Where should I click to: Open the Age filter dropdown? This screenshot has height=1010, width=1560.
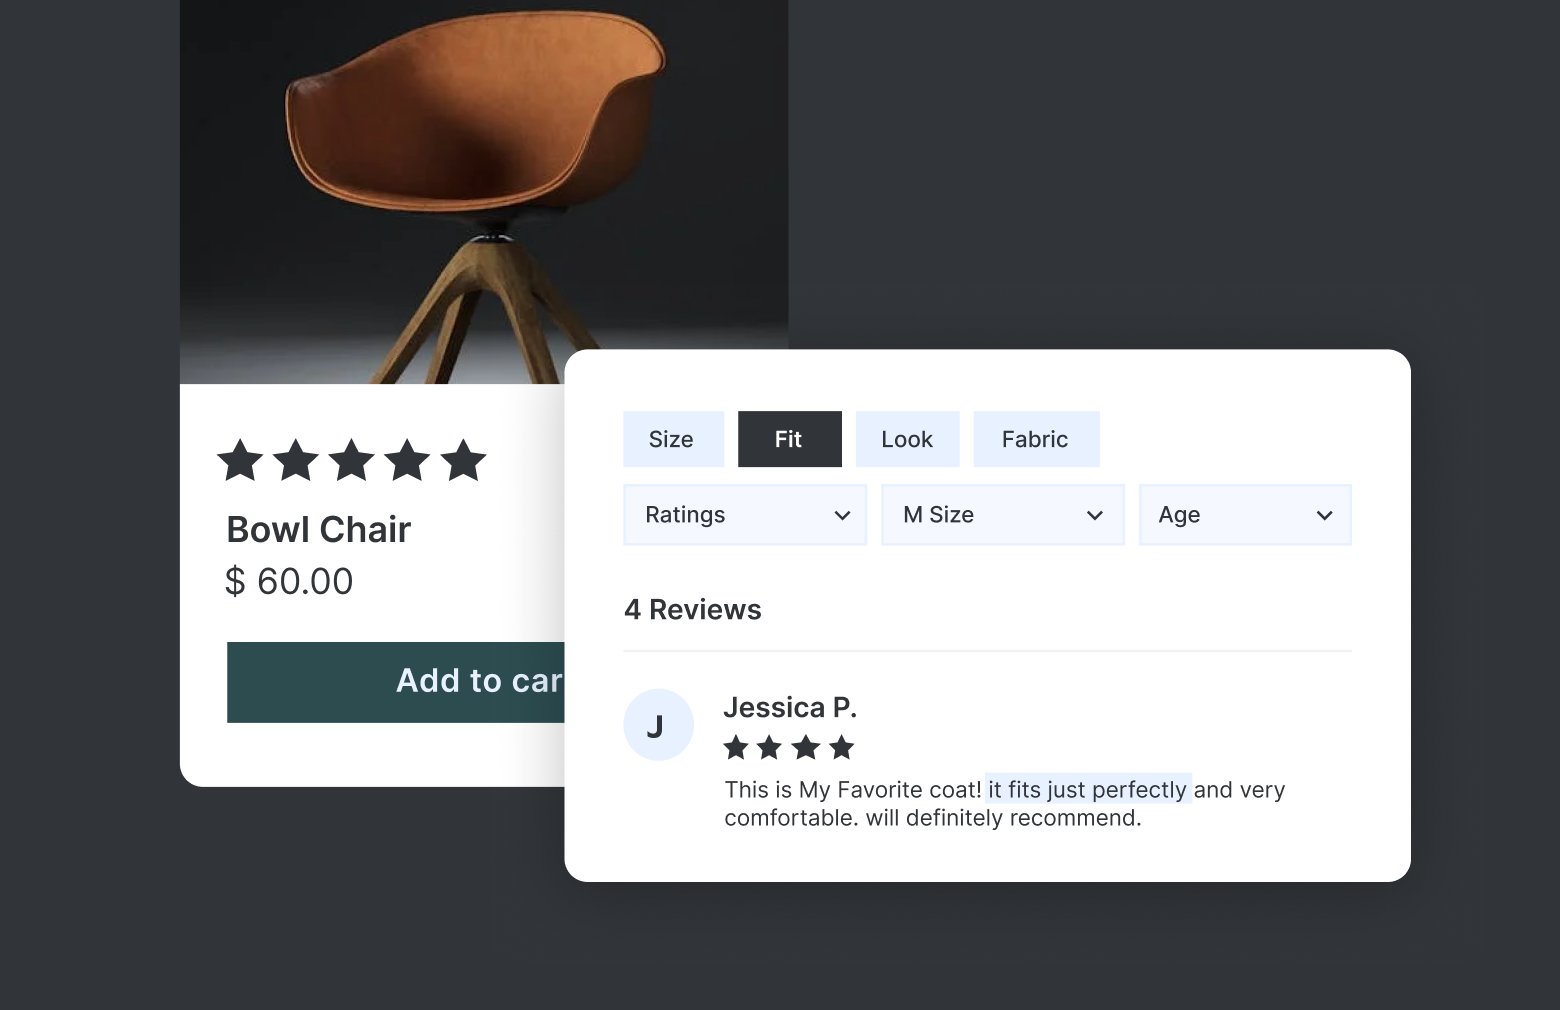(1244, 515)
